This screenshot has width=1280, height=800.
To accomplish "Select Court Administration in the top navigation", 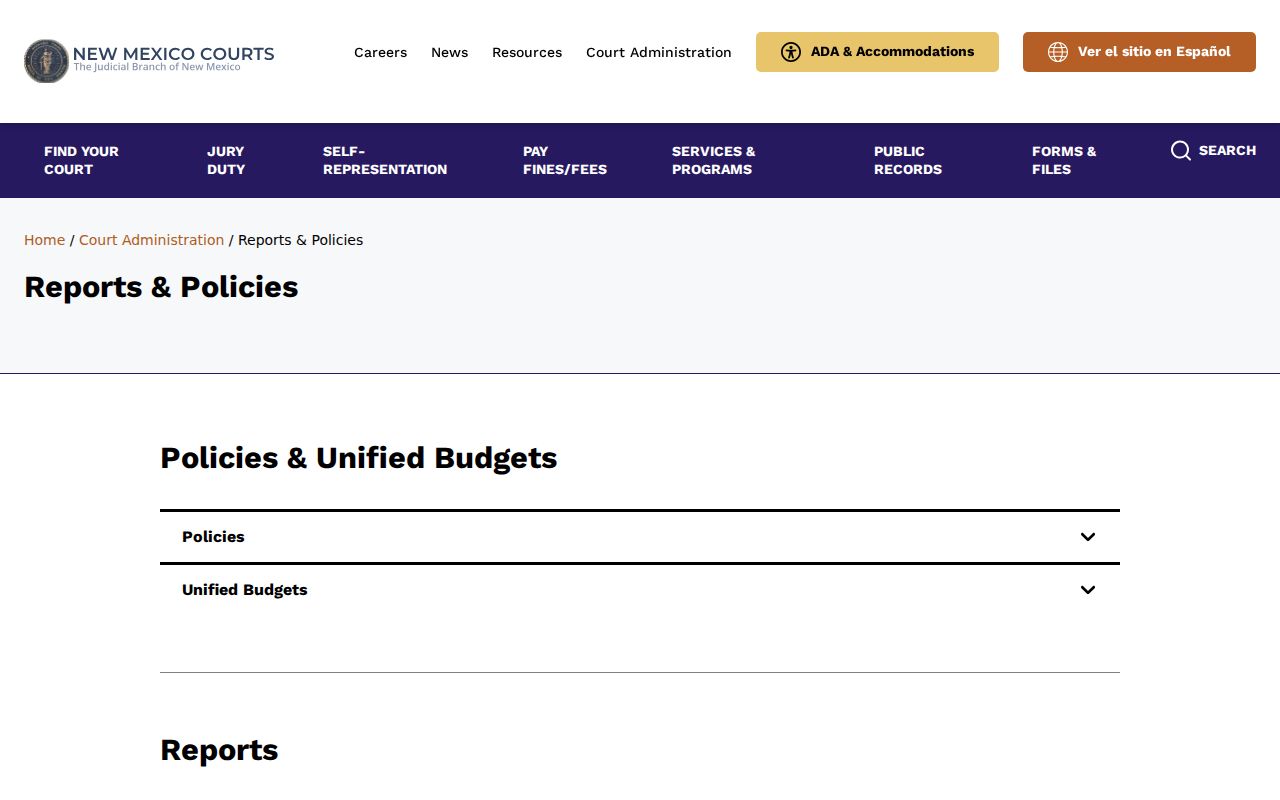I will click(x=659, y=52).
